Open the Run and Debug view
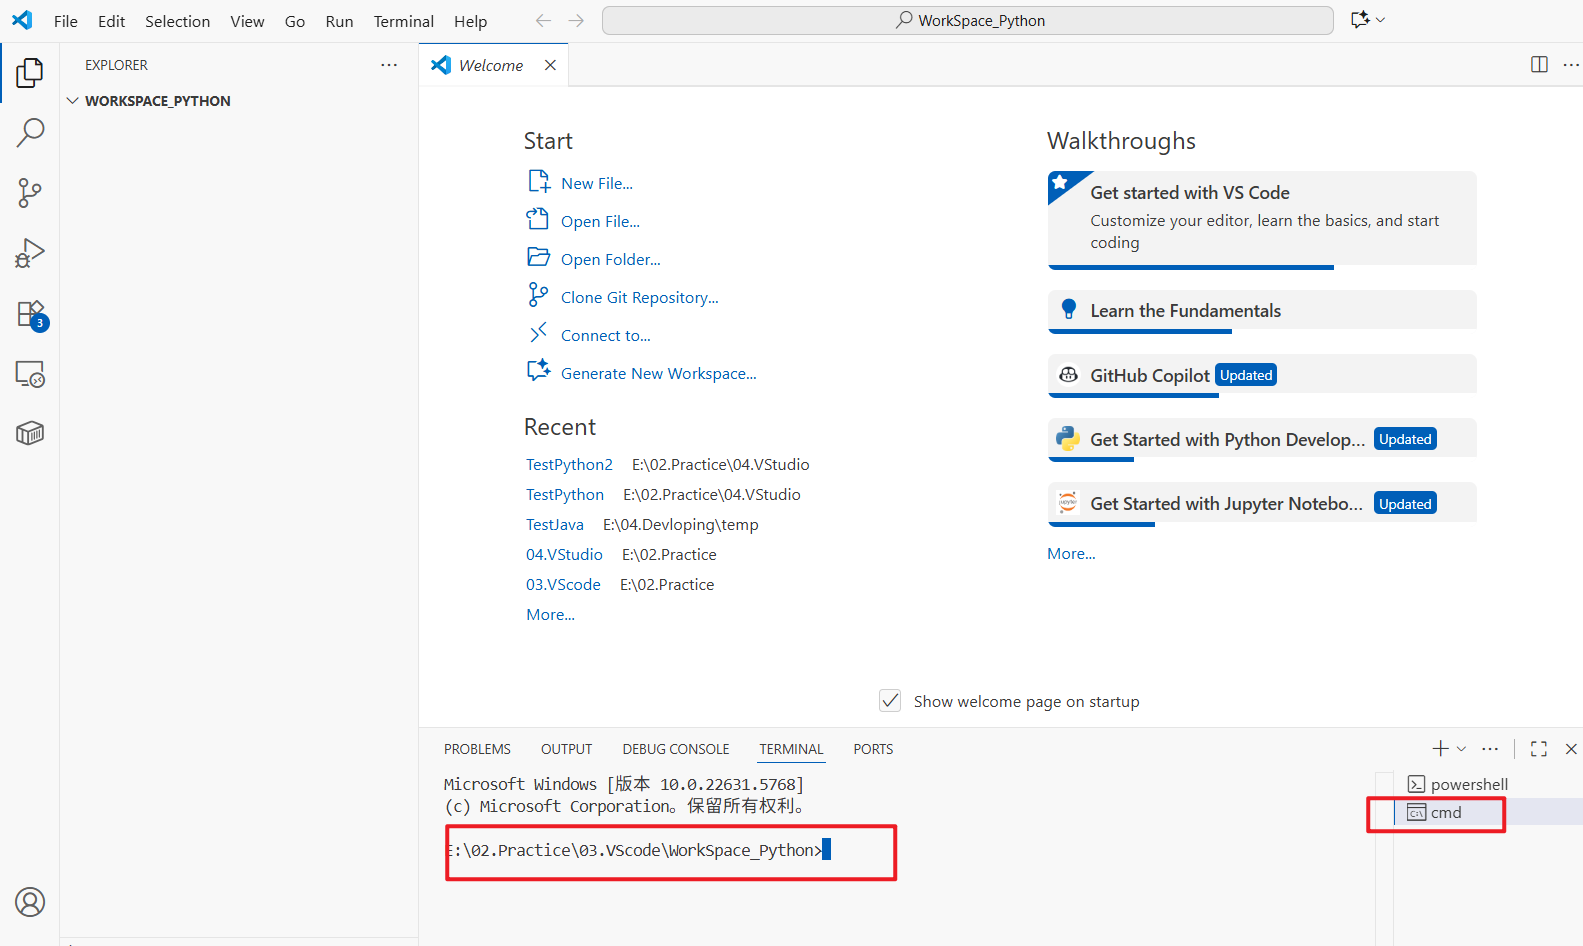 [x=30, y=253]
